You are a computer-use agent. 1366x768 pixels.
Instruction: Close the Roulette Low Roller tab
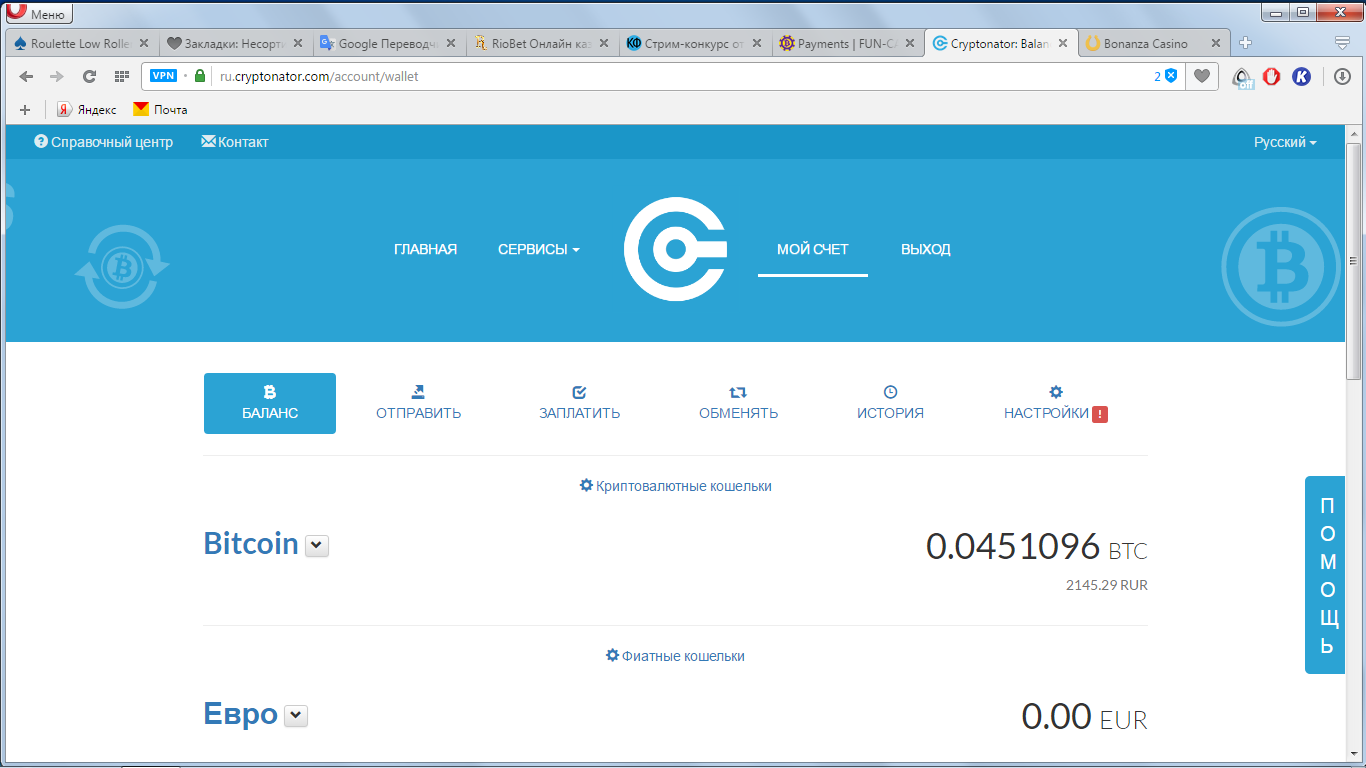tap(144, 44)
